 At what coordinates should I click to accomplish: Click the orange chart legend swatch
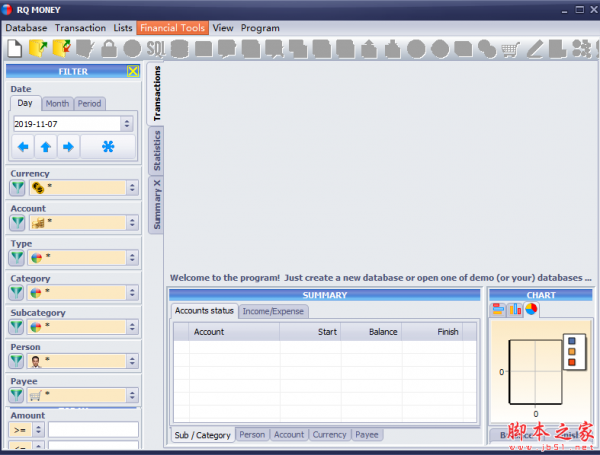pyautogui.click(x=572, y=351)
